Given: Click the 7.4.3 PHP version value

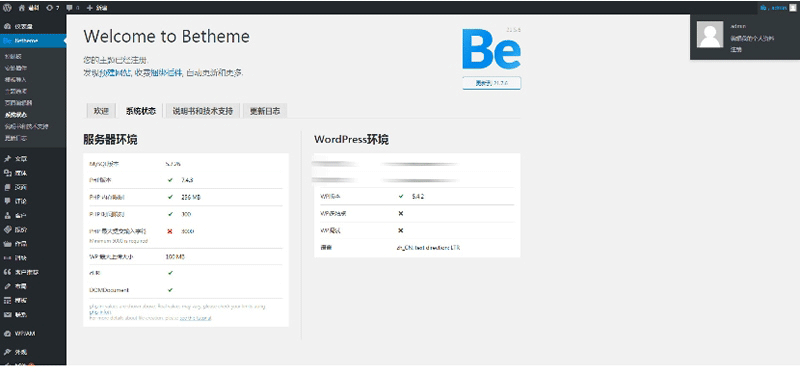Looking at the screenshot, I should 187,180.
